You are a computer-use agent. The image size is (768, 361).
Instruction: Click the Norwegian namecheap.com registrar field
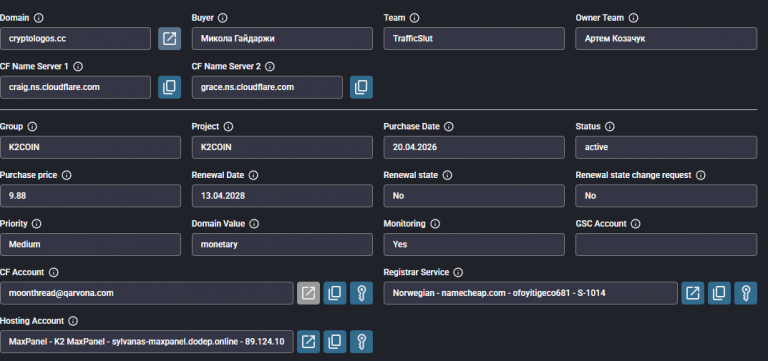(x=531, y=293)
